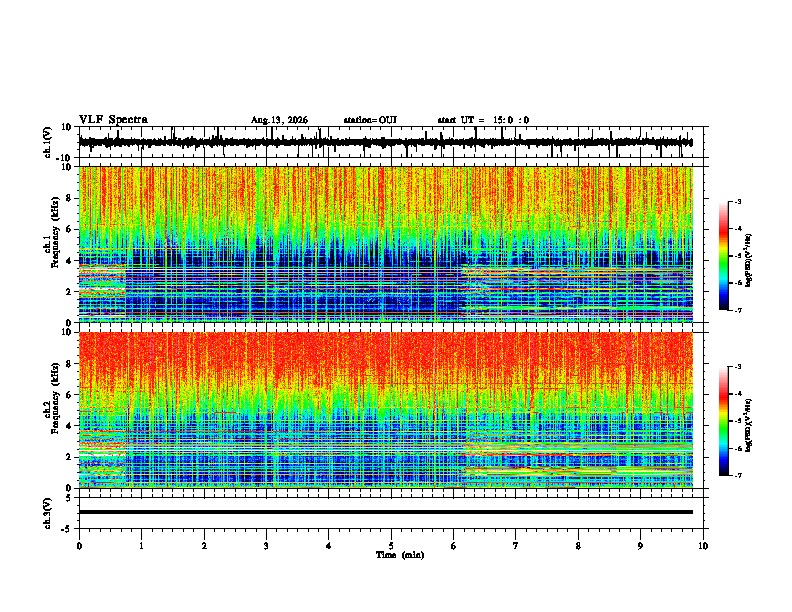Image resolution: width=792 pixels, height=612 pixels.
Task: Click the "station=OUI" header label
Action: 370,120
